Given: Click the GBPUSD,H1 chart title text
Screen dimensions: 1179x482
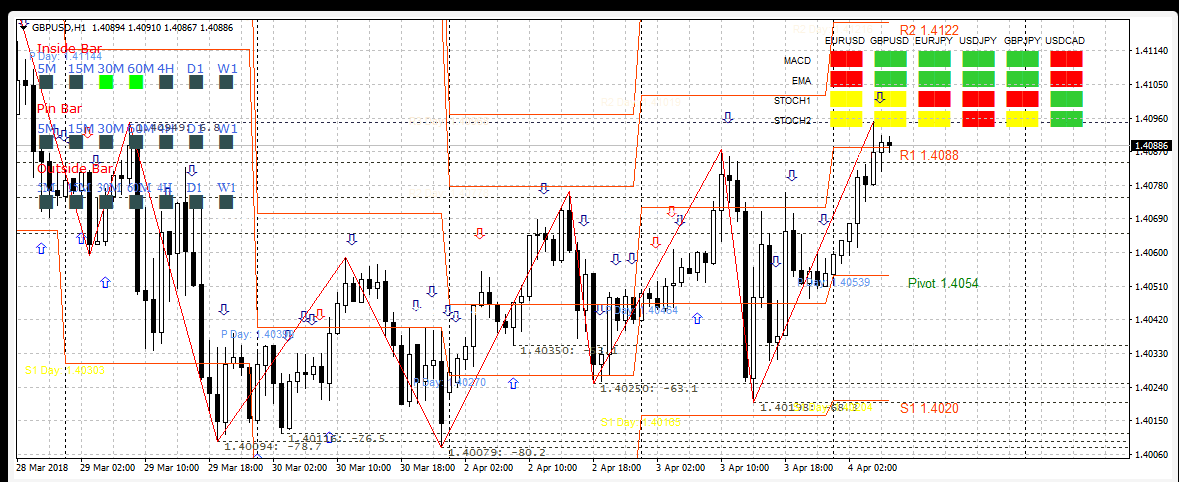Looking at the screenshot, I should click(x=59, y=28).
